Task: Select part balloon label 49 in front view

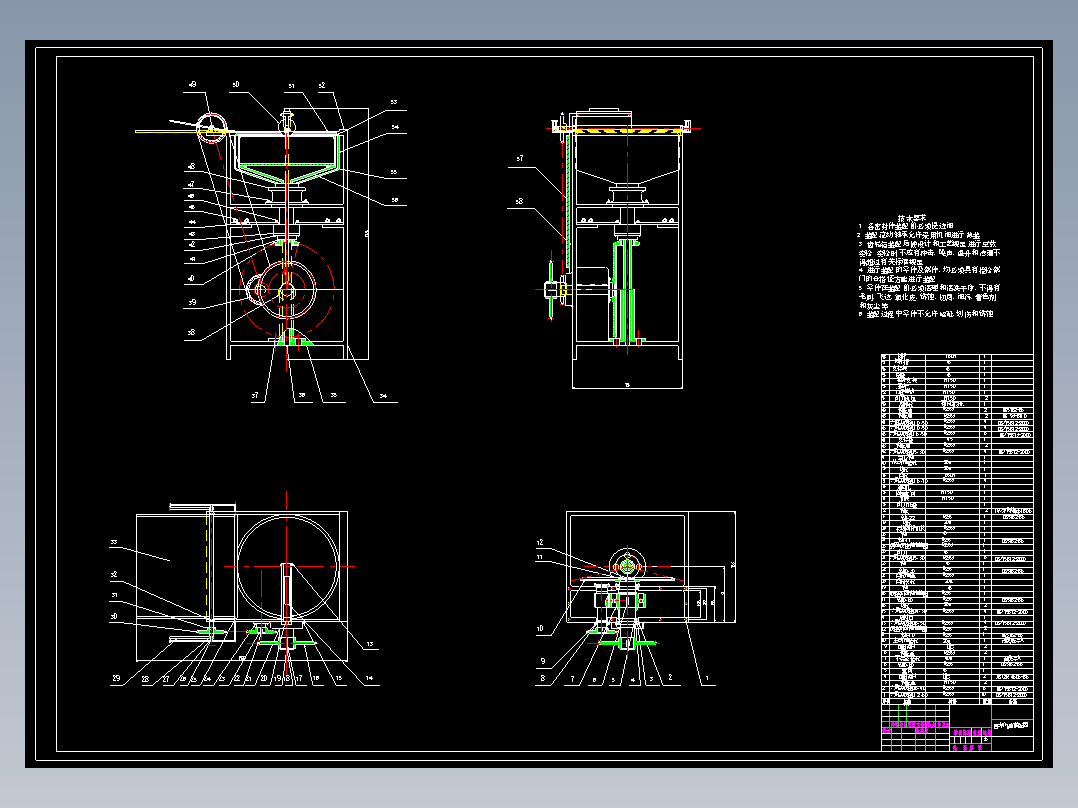Action: (192, 85)
